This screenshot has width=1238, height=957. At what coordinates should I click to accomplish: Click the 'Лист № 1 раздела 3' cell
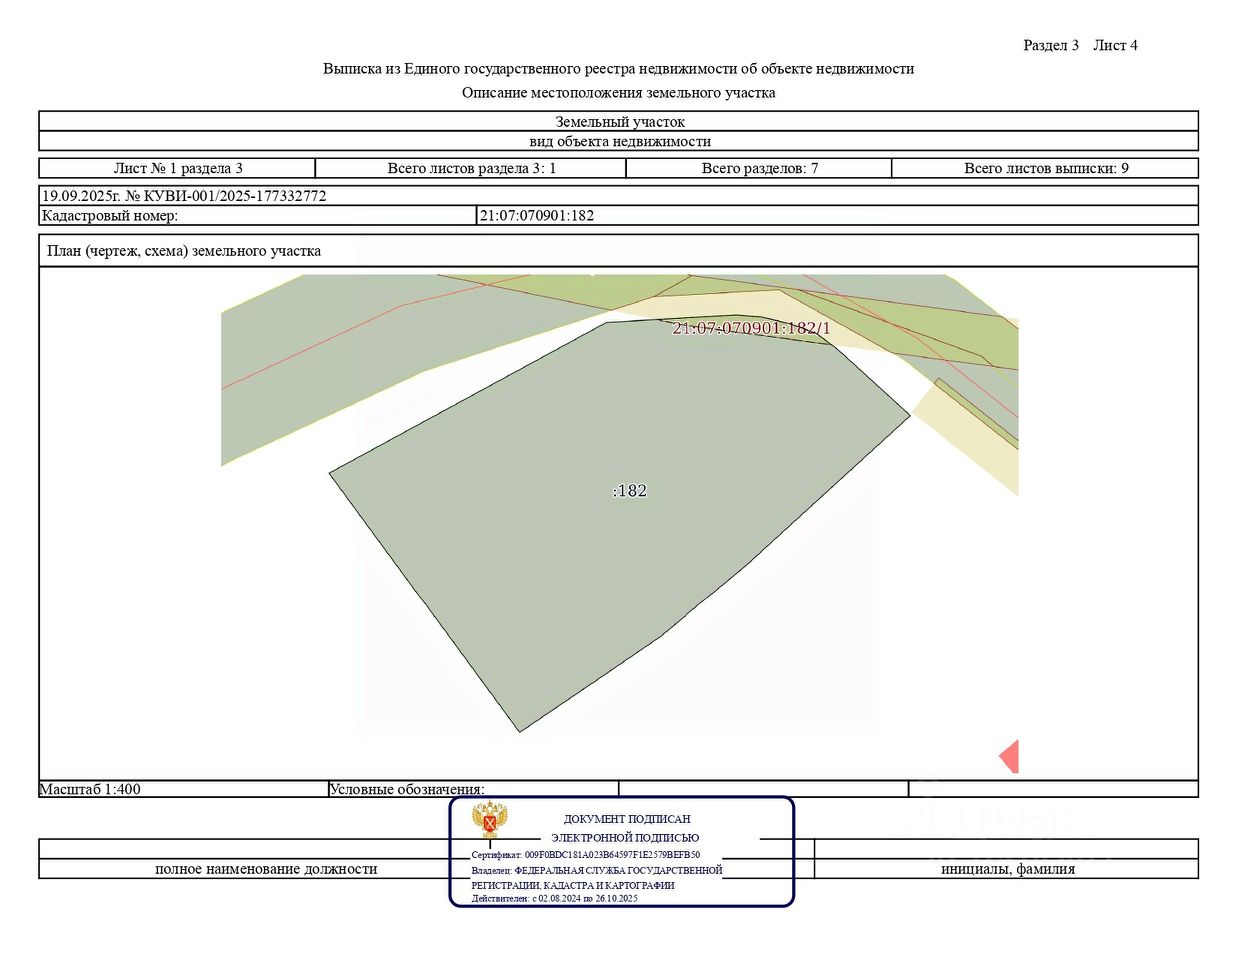(x=177, y=168)
